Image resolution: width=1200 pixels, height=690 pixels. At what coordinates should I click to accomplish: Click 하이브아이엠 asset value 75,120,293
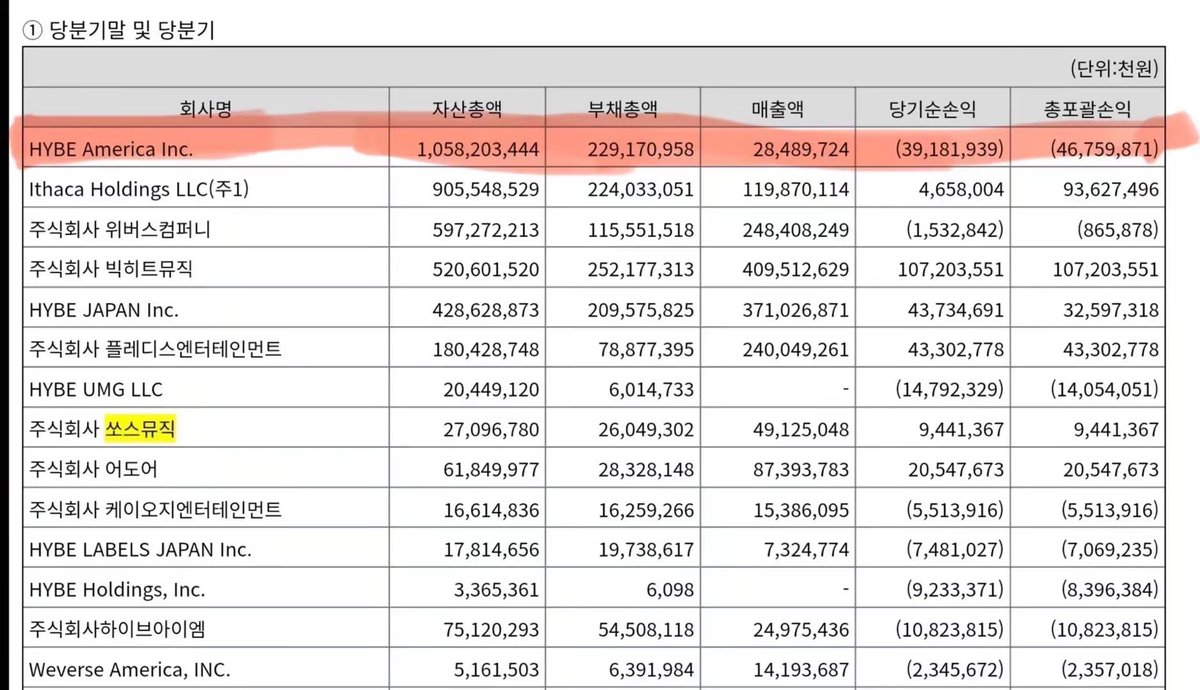tap(491, 630)
